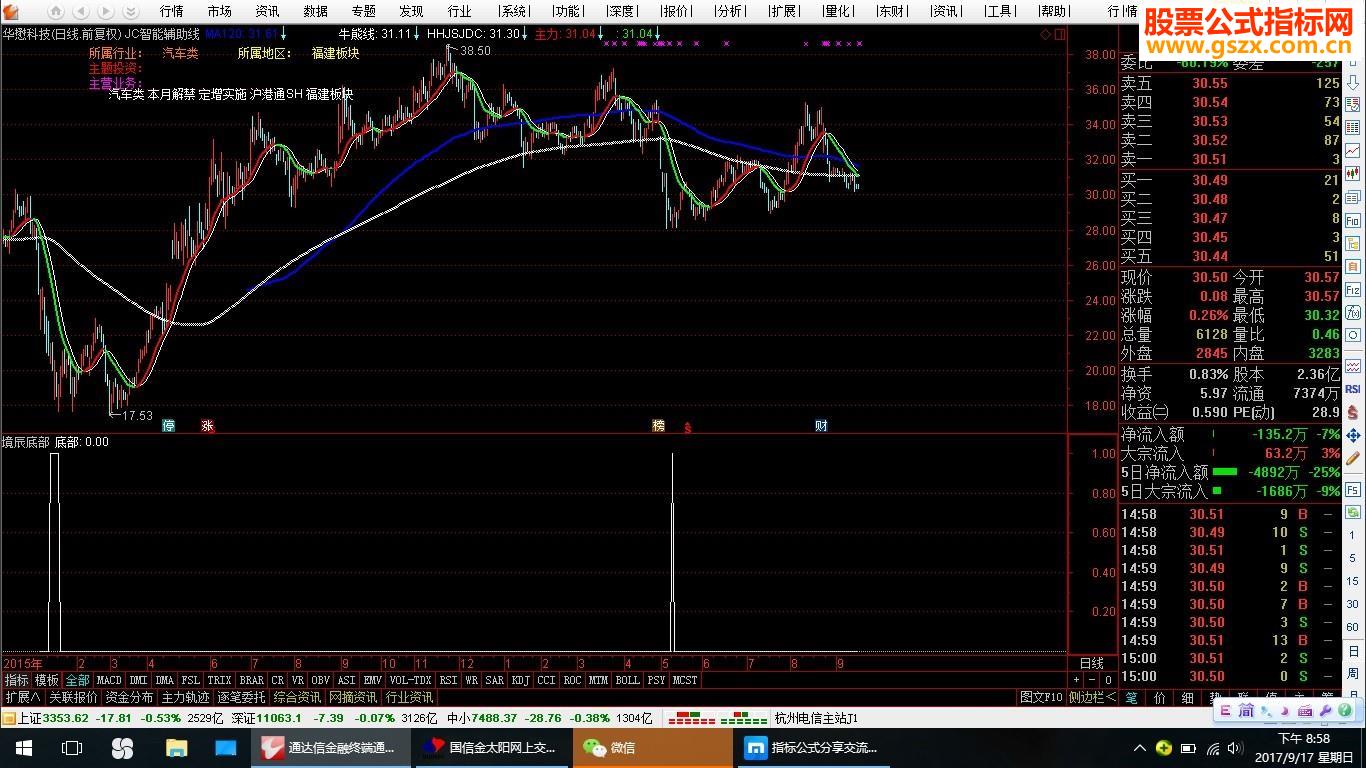Select the MCST indicator tab
Screen dimensions: 1366x768
(x=685, y=680)
